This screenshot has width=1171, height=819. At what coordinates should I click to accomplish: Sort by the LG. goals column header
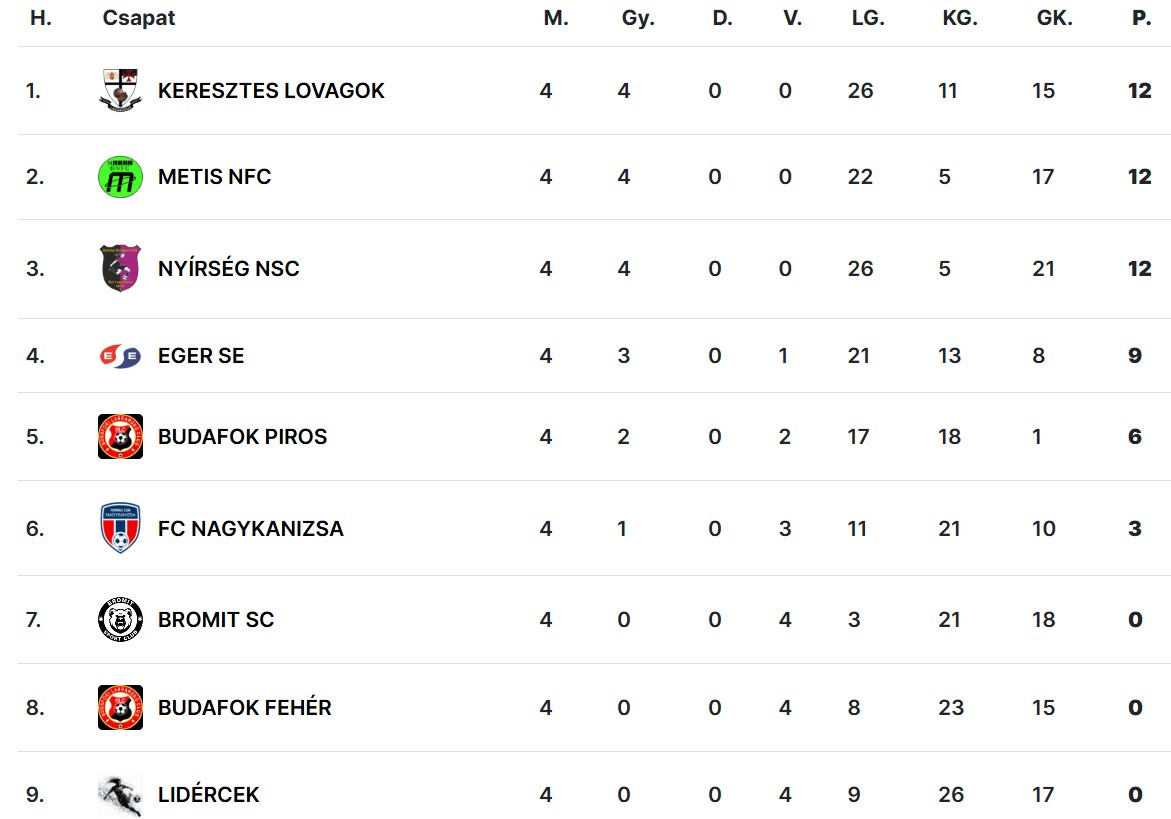point(868,18)
